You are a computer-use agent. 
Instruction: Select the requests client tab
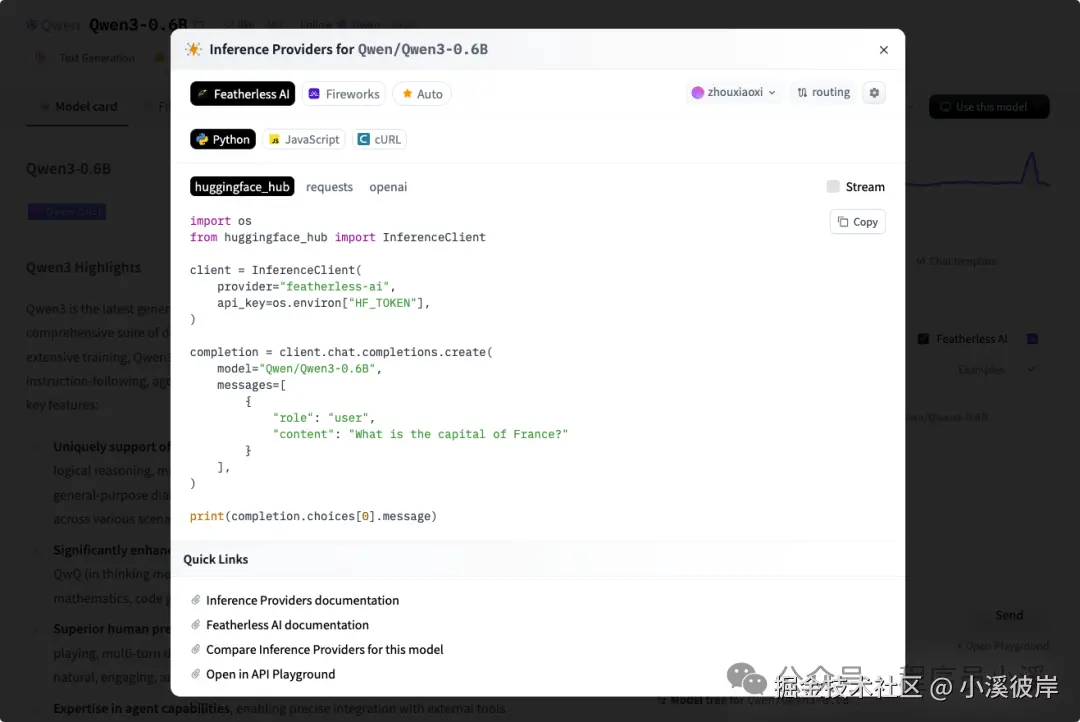[x=329, y=187]
